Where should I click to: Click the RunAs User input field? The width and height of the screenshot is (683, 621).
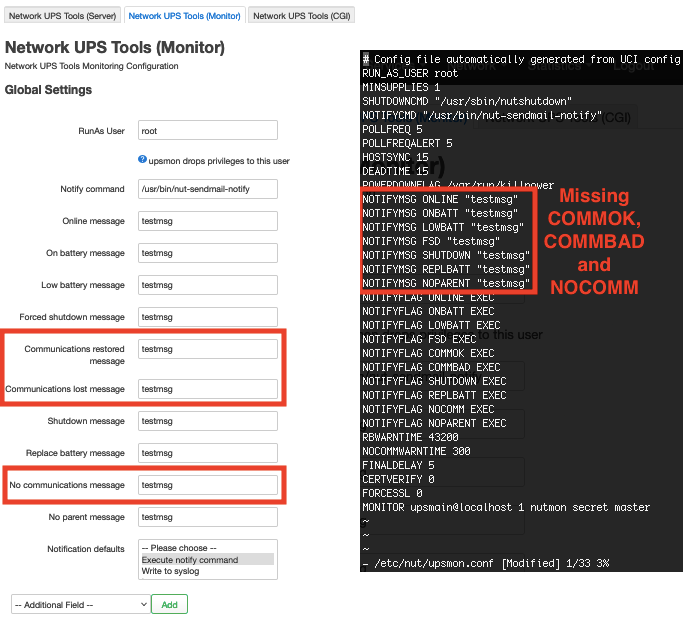[208, 130]
